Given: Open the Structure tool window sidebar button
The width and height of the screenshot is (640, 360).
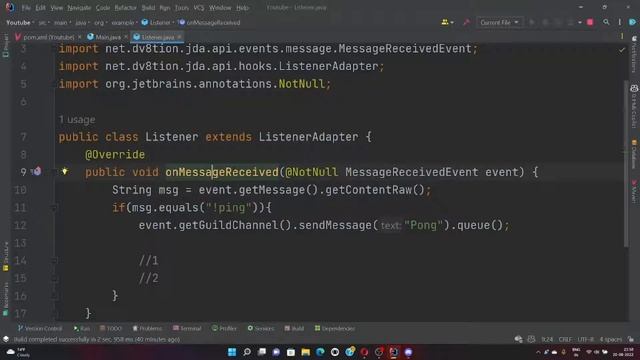Looking at the screenshot, I should 5,257.
